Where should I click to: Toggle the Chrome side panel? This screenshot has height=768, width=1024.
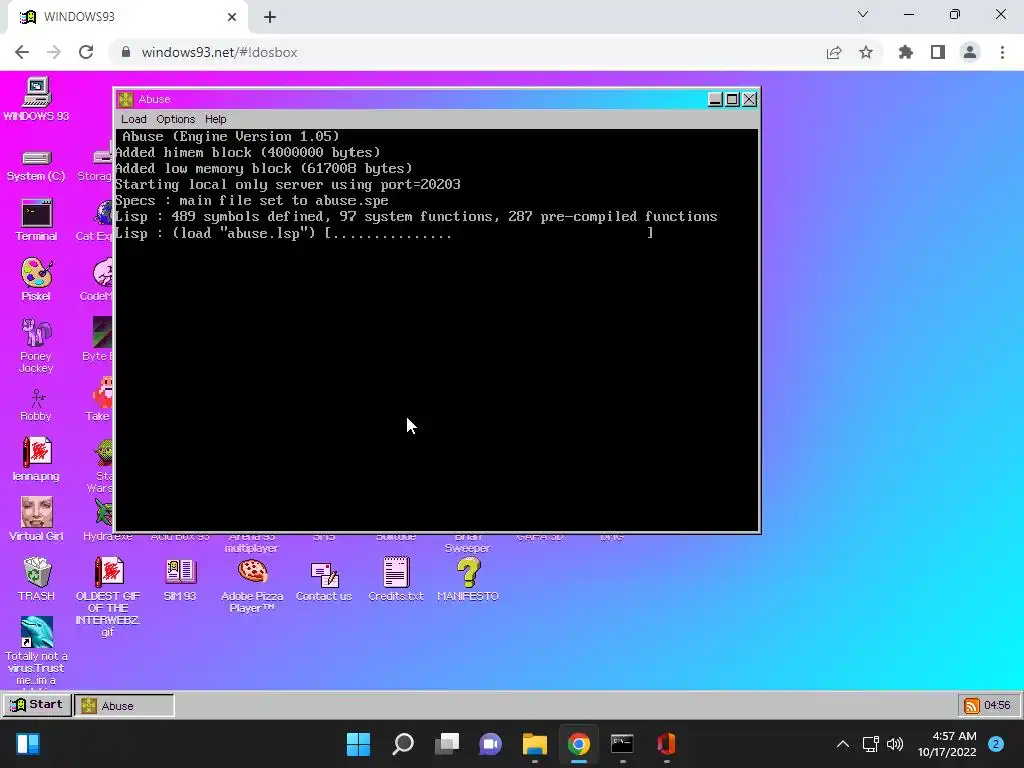click(x=938, y=52)
